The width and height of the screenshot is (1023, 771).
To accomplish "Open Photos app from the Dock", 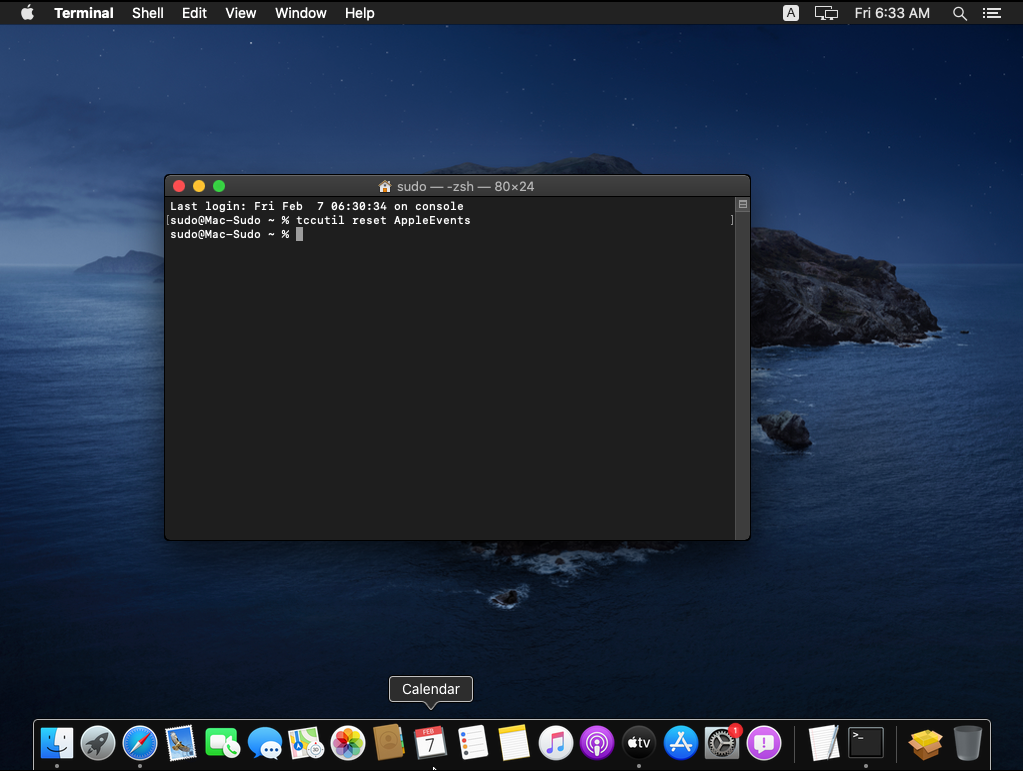I will 348,743.
